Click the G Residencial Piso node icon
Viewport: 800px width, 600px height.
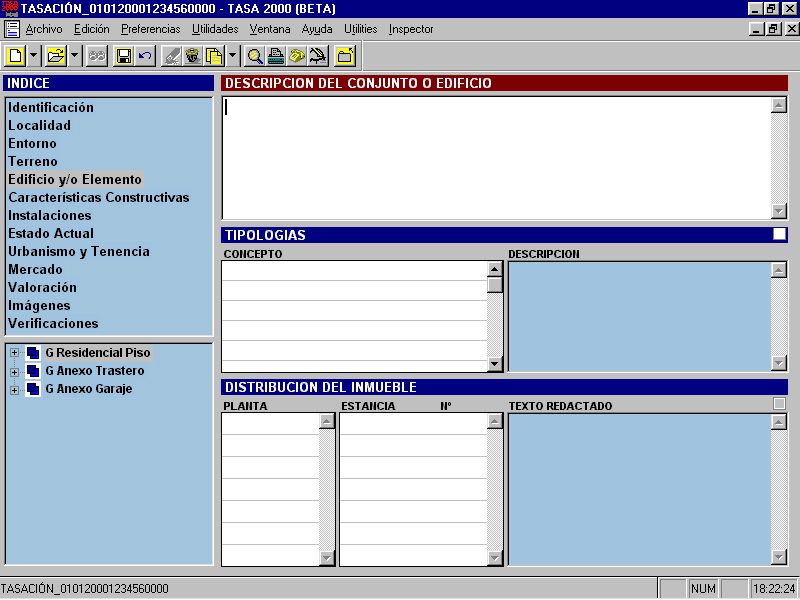[33, 353]
